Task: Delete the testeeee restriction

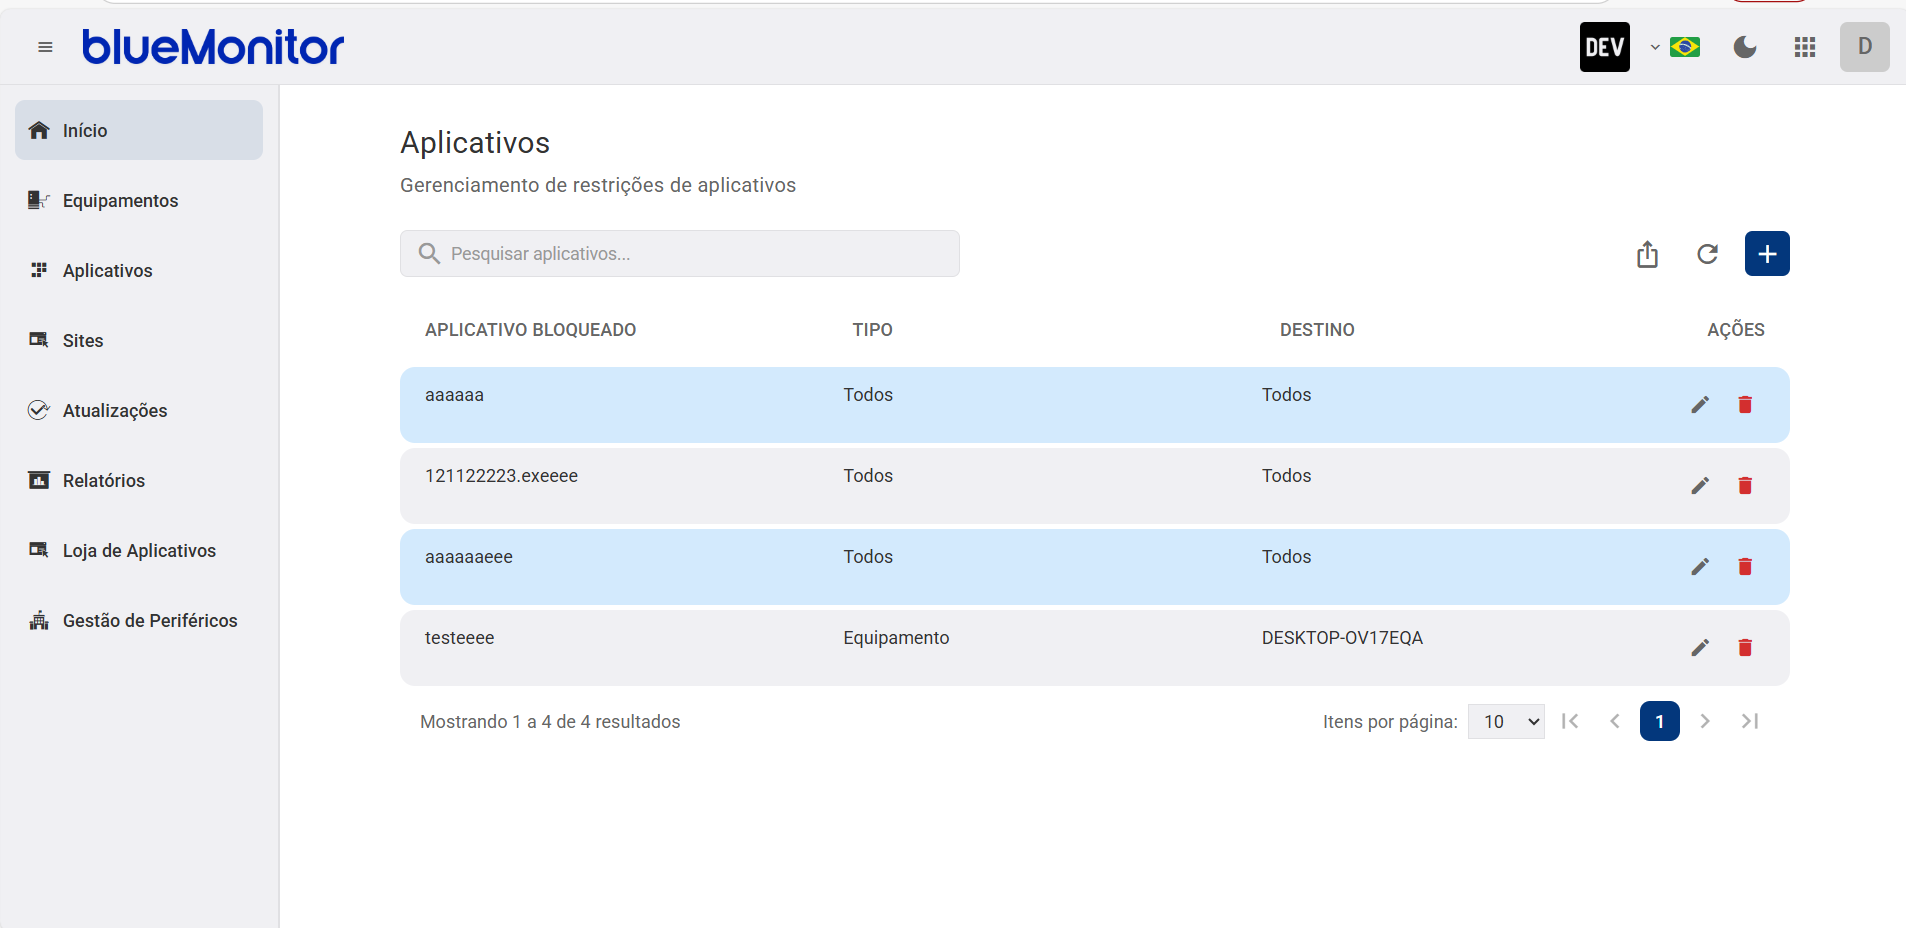Action: pyautogui.click(x=1745, y=648)
